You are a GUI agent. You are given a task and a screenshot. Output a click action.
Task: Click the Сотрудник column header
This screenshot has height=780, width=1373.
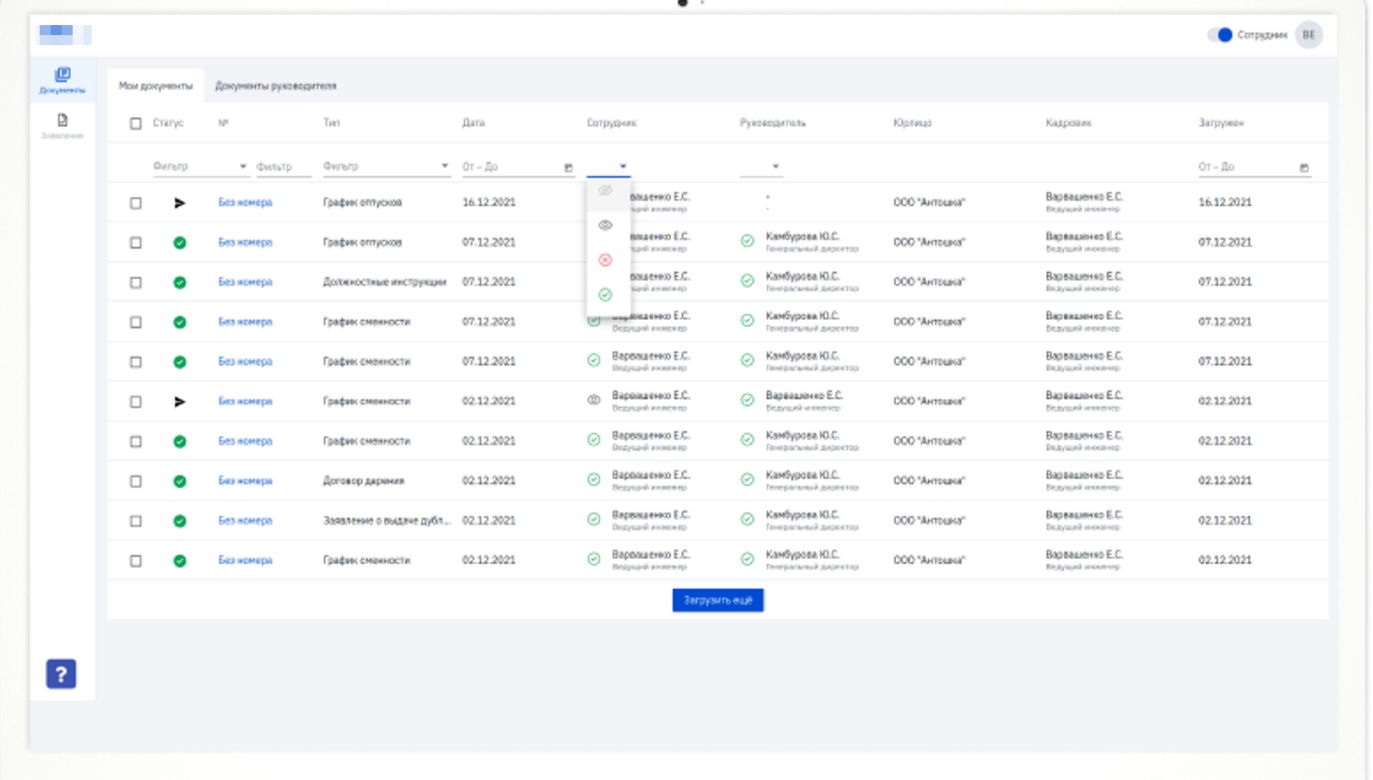[x=612, y=124]
